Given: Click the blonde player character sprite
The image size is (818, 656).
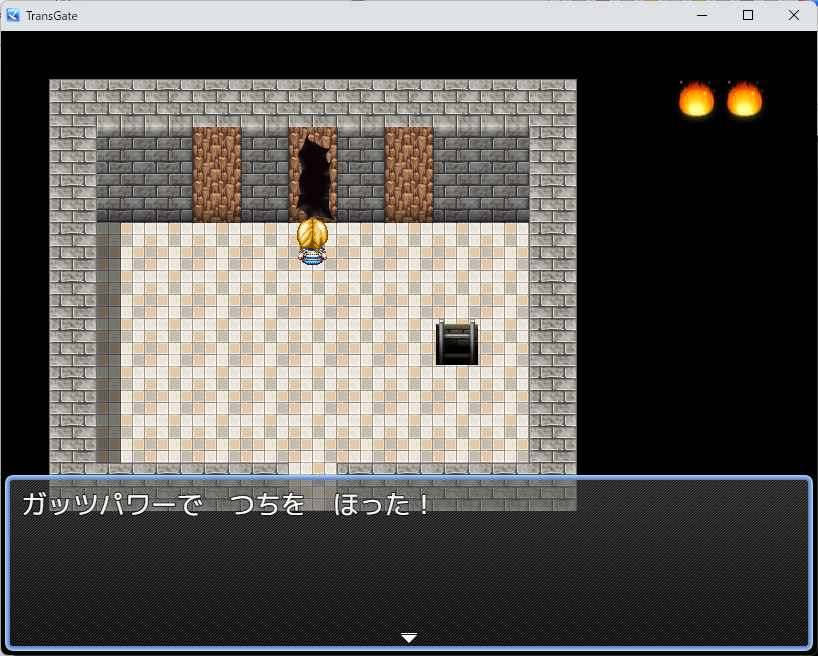Looking at the screenshot, I should click(312, 243).
